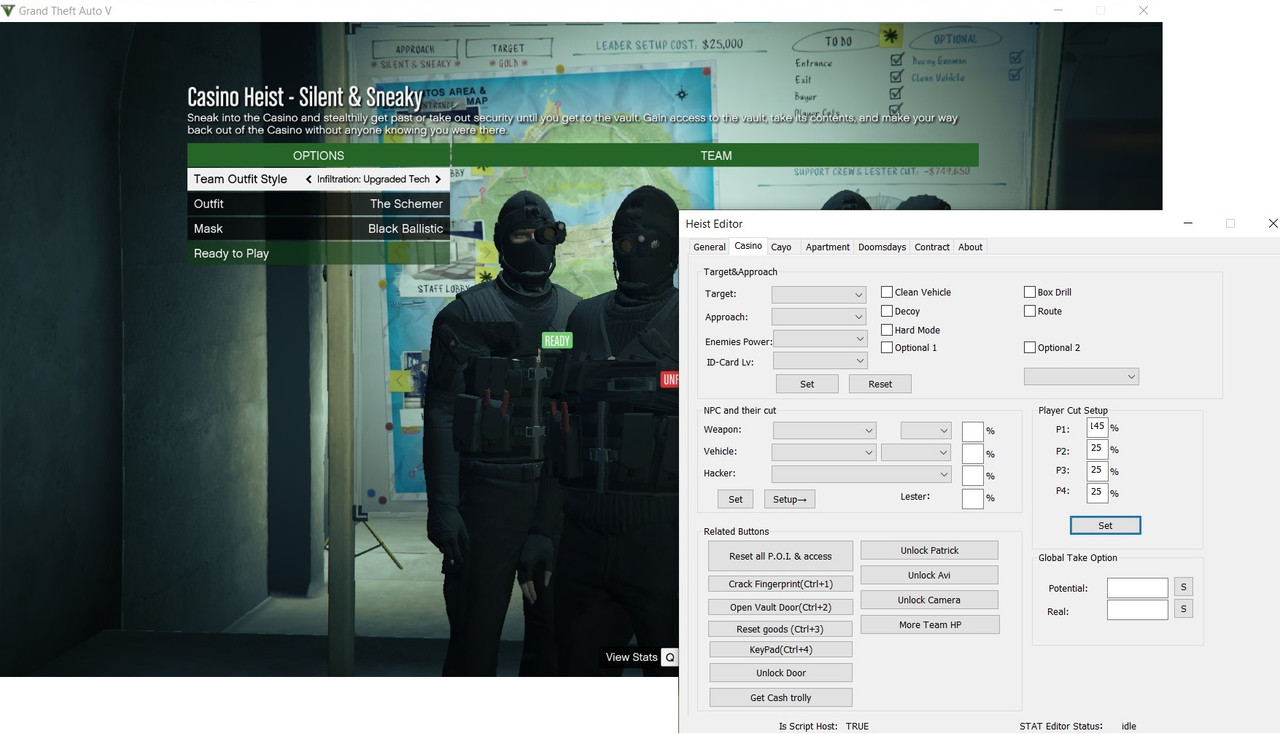Viewport: 1280px width, 734px height.
Task: Enable the Clean Vehicle checkbox
Action: point(887,292)
